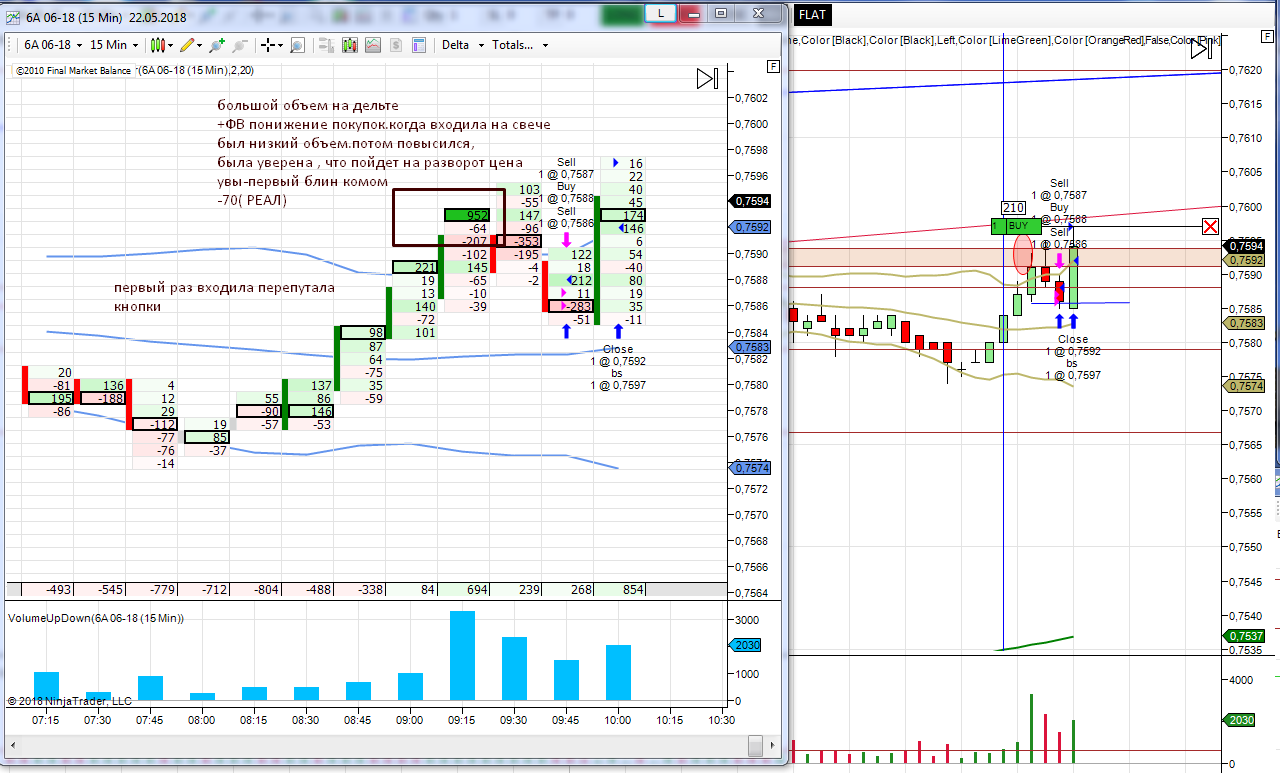Jump to last bar in footprint chart

pyautogui.click(x=707, y=78)
